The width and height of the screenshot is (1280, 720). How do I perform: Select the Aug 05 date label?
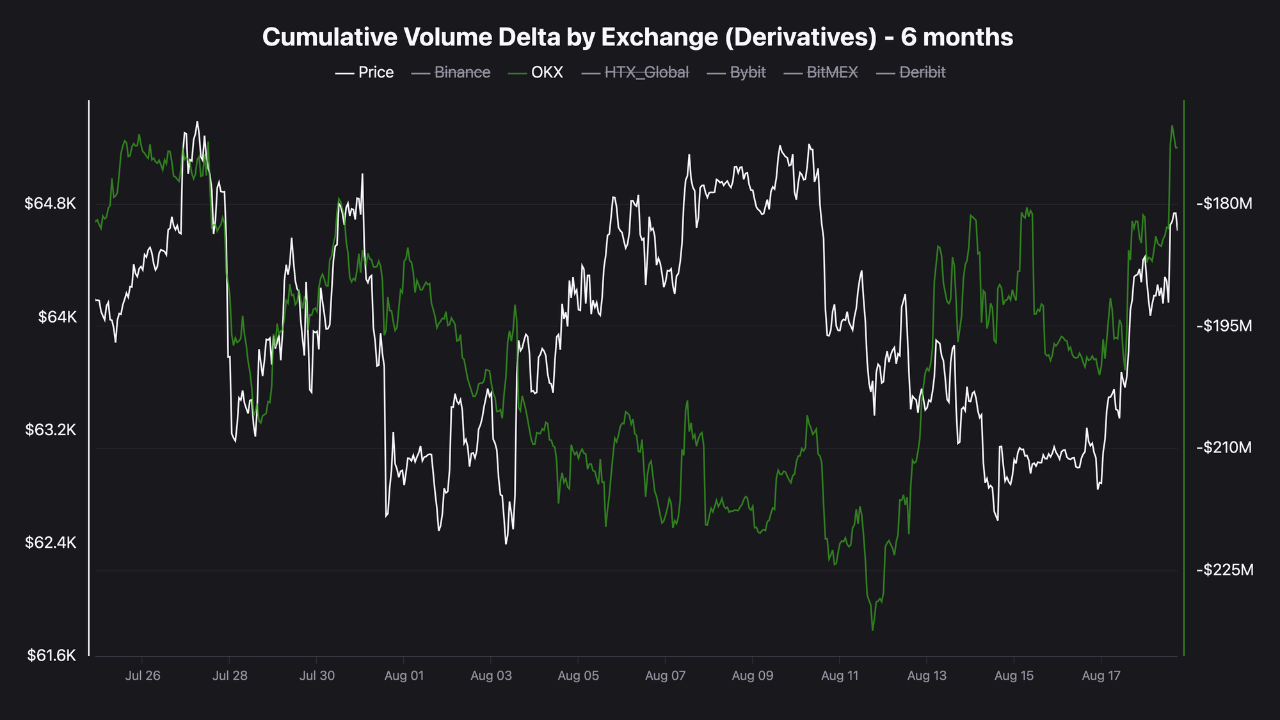click(578, 676)
